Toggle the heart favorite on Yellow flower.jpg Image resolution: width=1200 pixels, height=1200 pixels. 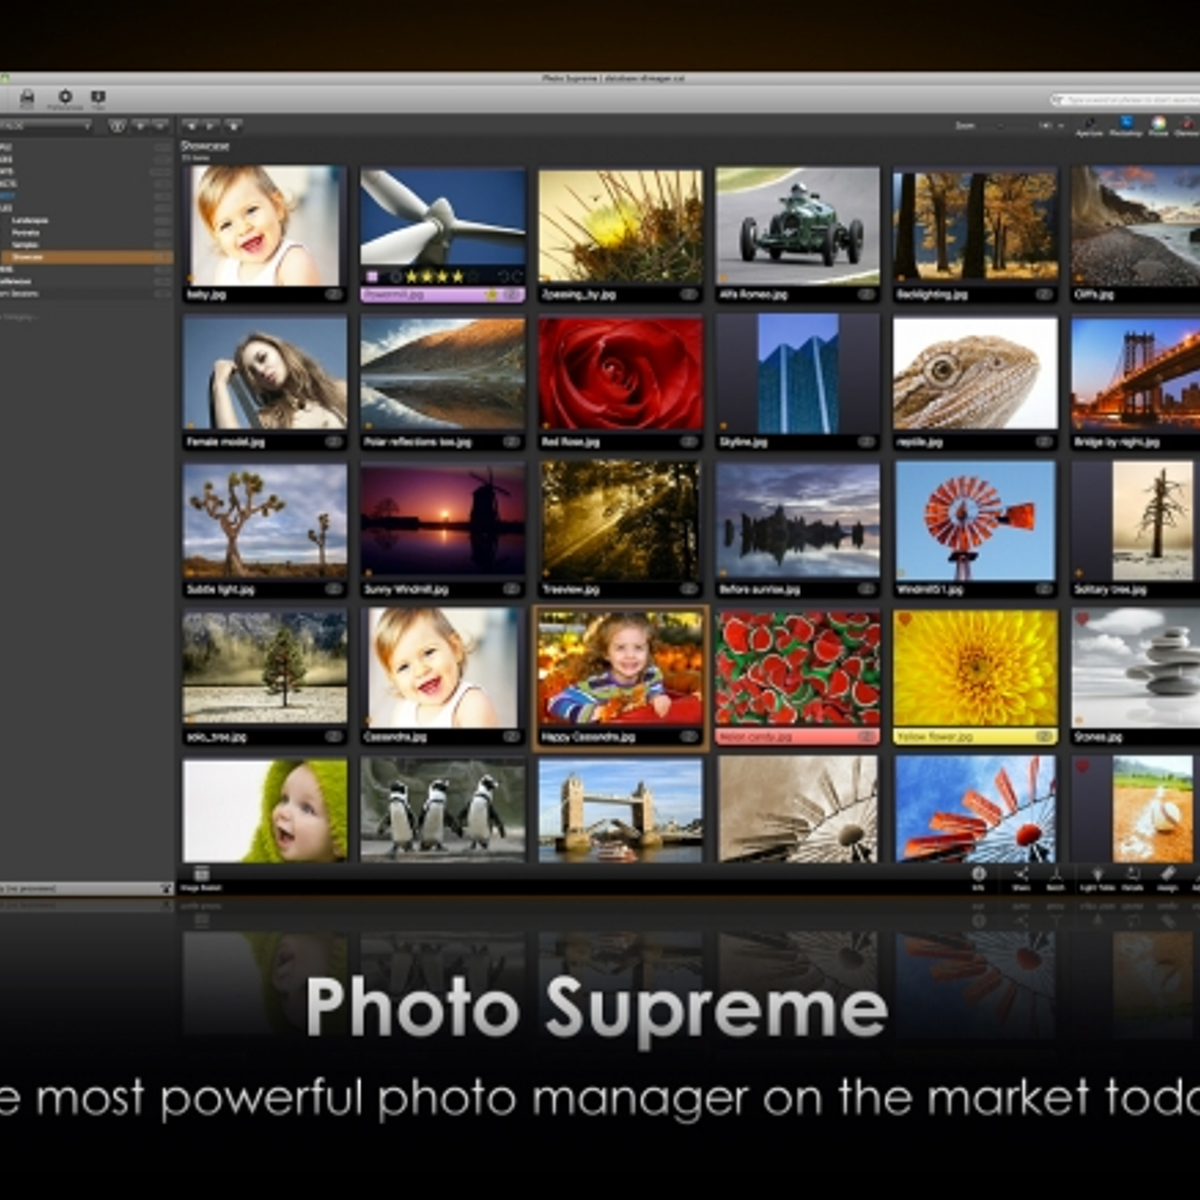point(904,617)
